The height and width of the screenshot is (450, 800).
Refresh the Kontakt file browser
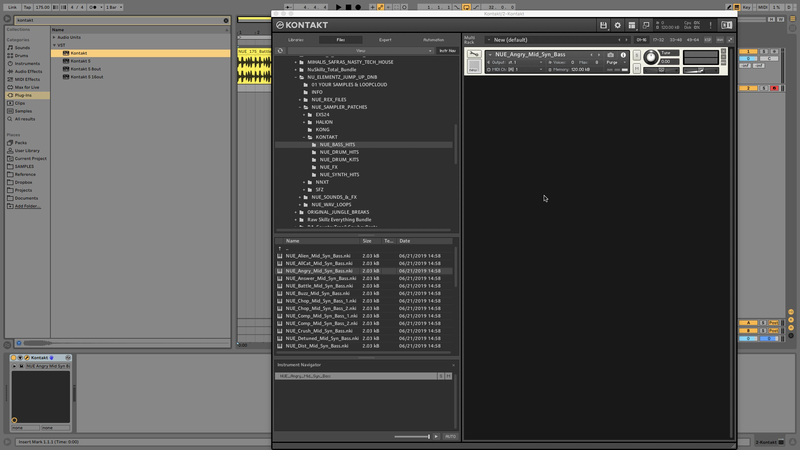(x=280, y=51)
